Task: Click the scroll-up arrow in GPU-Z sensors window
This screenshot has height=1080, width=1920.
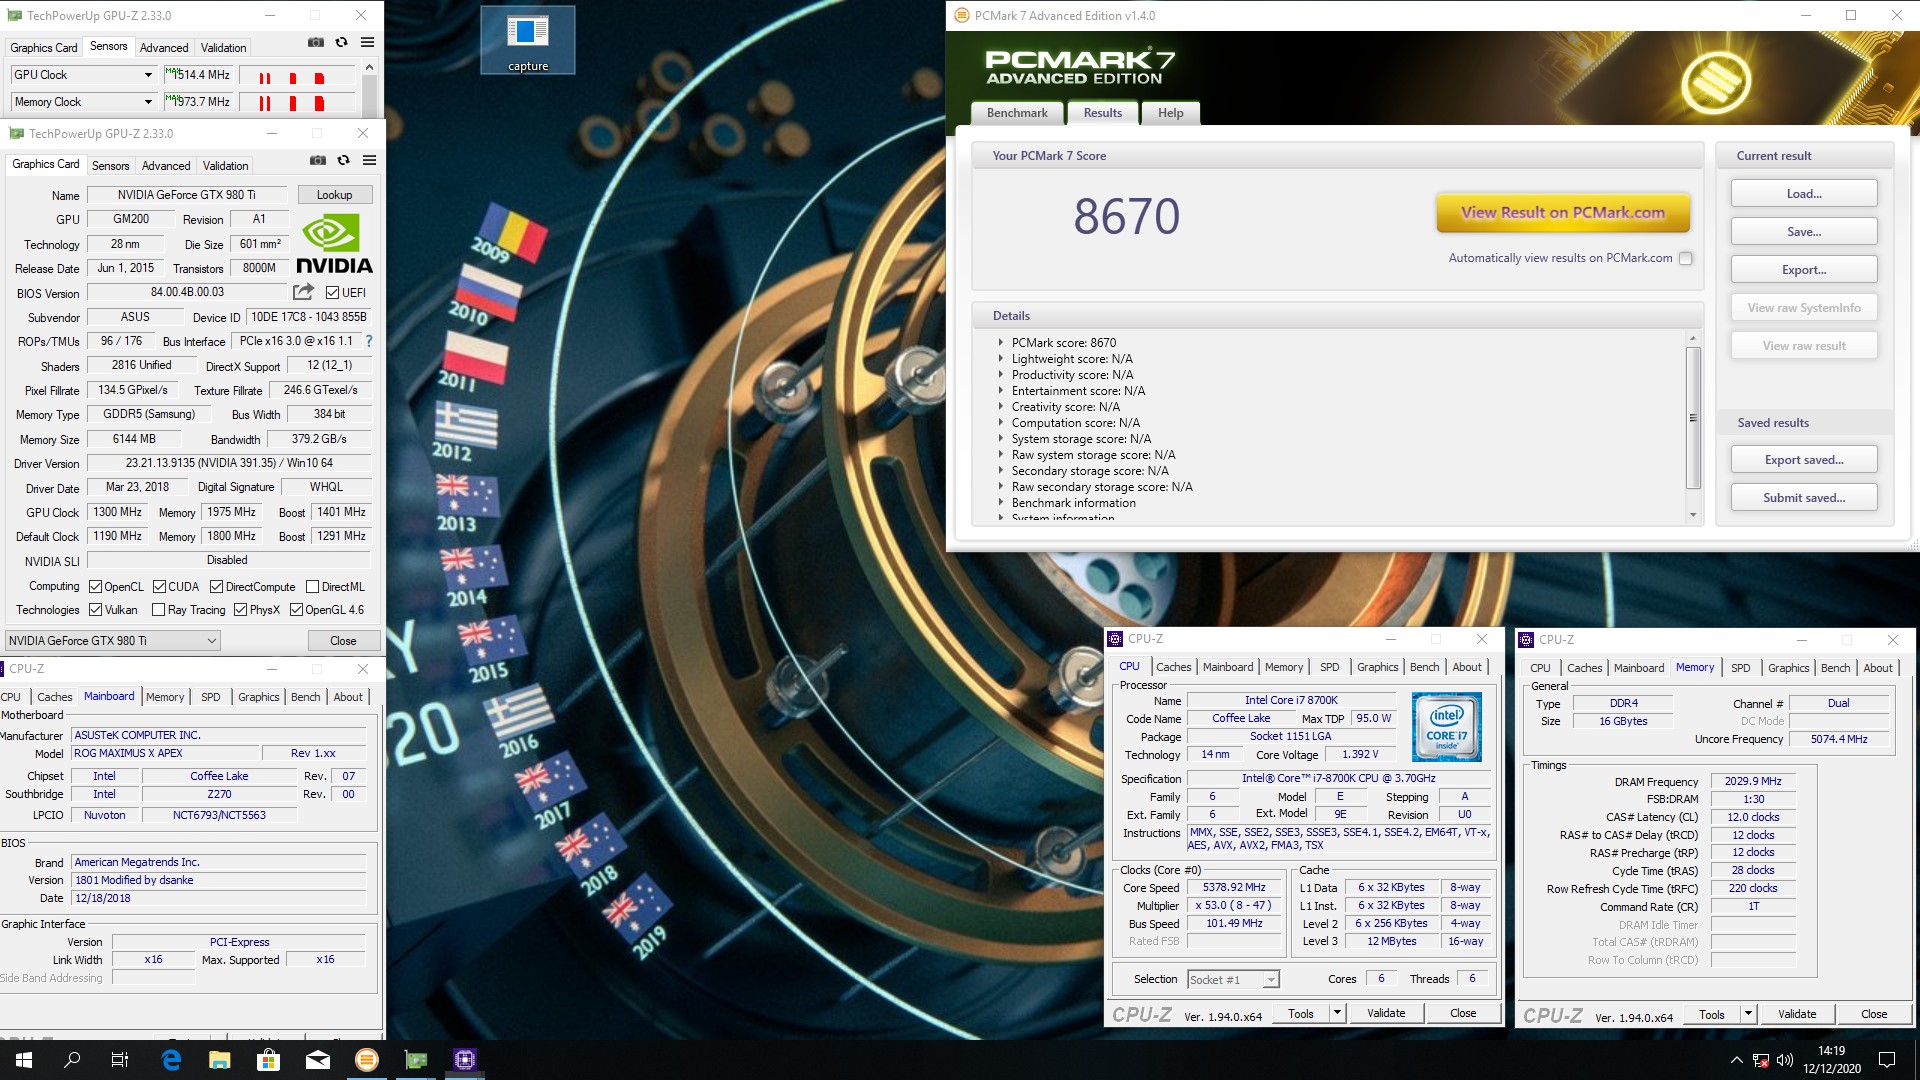Action: pos(369,67)
